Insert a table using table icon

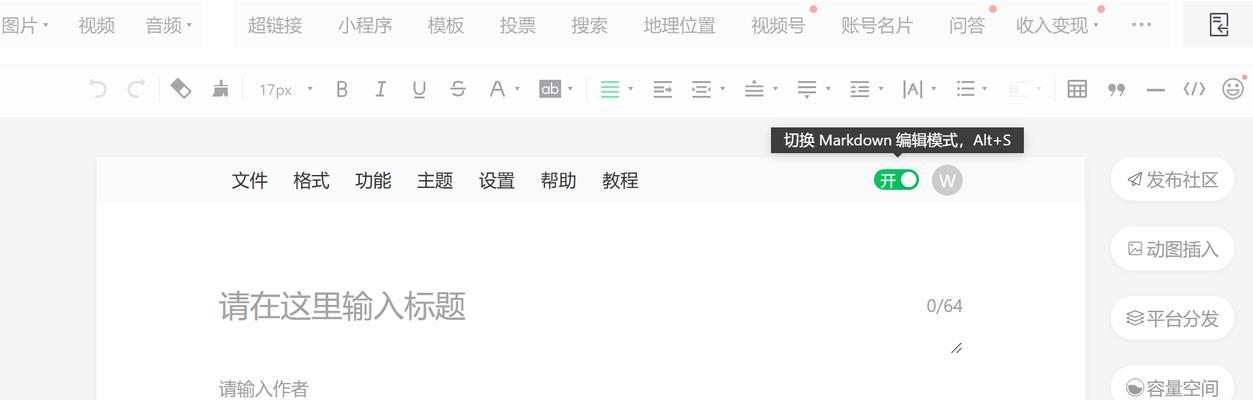(1077, 89)
